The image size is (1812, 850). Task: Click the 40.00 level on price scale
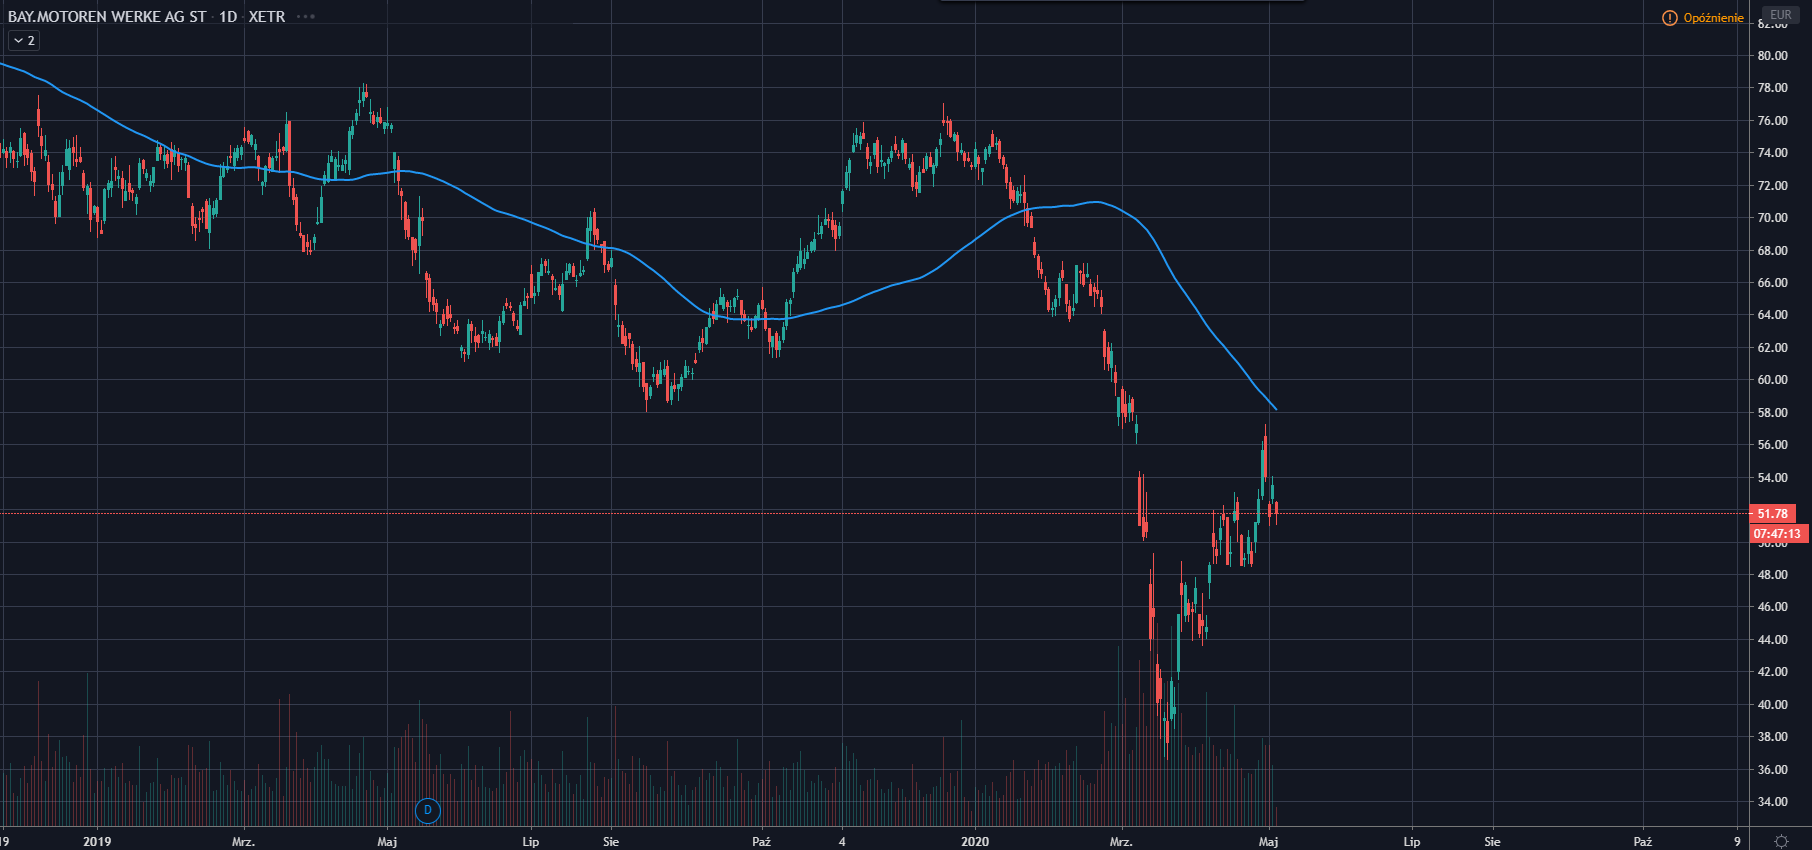point(1772,705)
